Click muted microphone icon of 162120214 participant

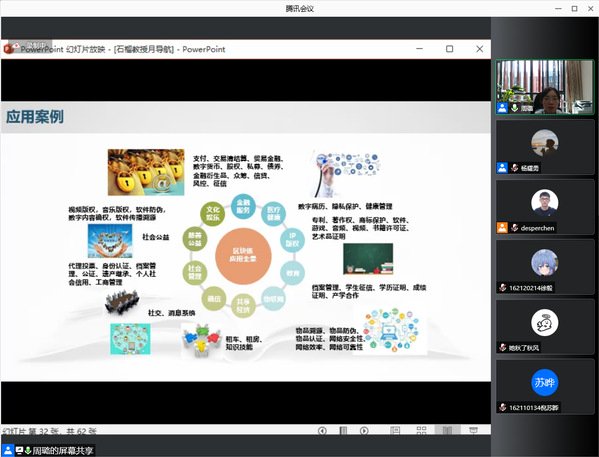(503, 288)
